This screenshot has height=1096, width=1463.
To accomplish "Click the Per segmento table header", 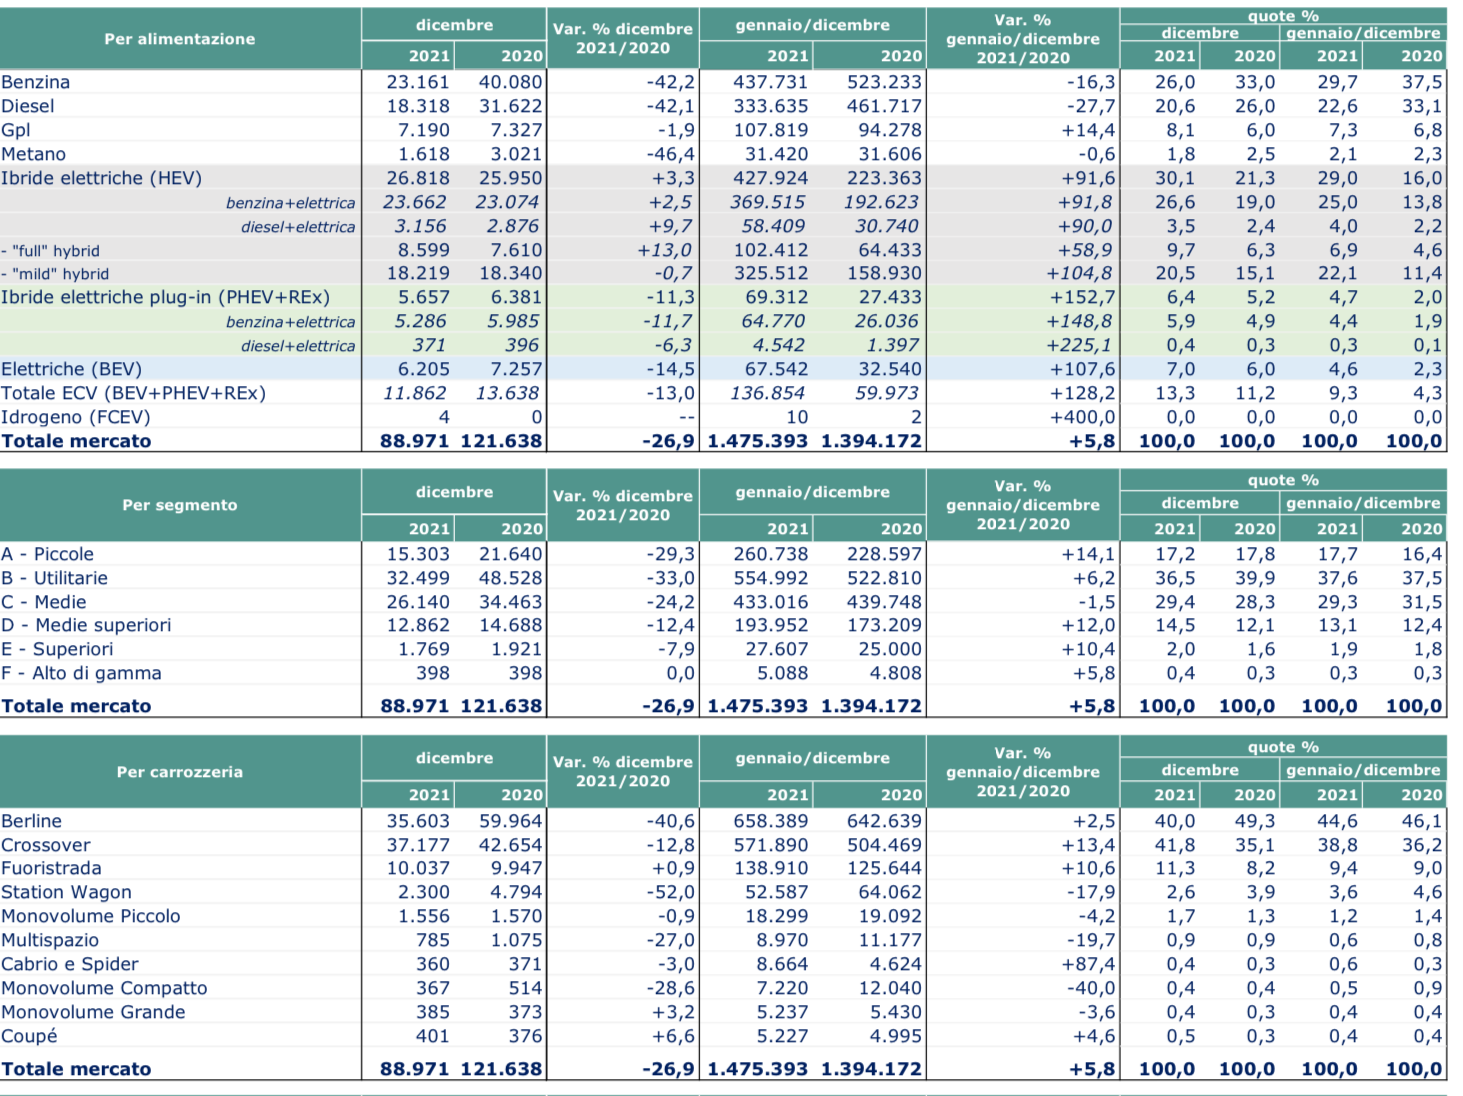I will click(x=180, y=505).
